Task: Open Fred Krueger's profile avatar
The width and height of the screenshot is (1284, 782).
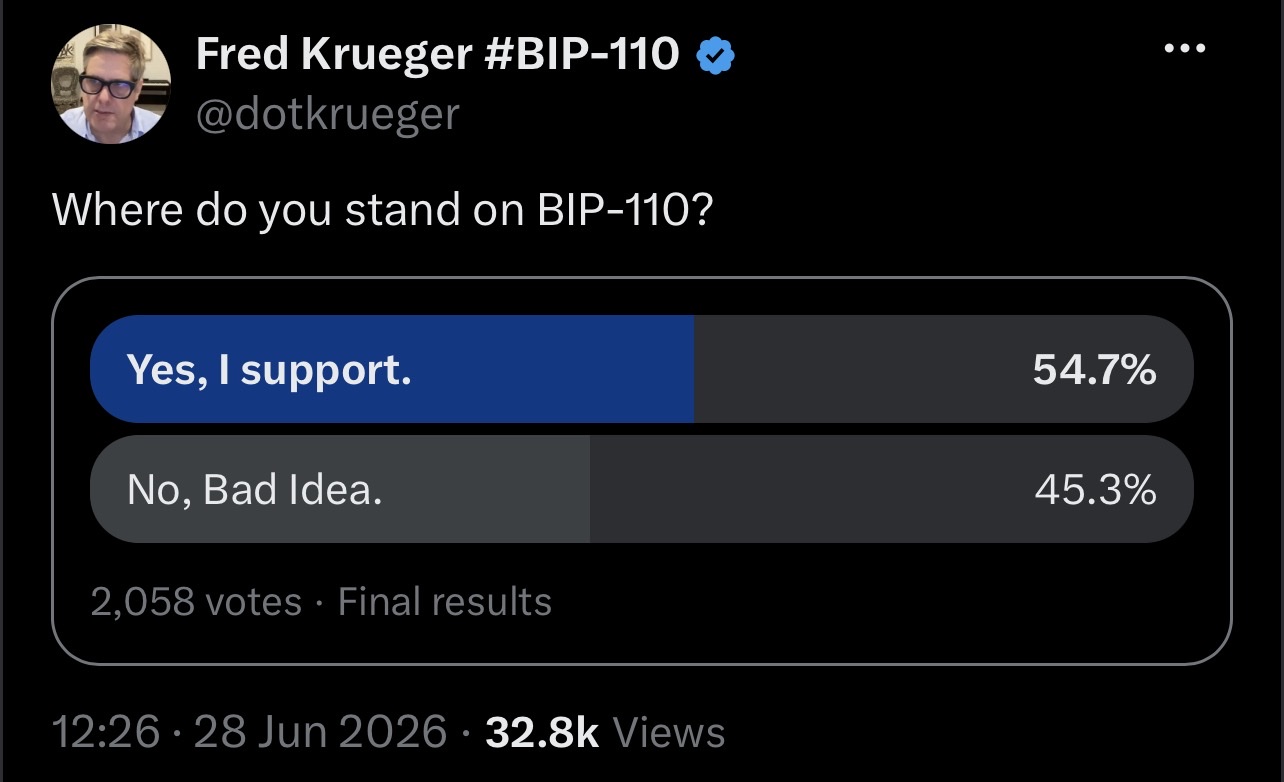Action: point(111,83)
